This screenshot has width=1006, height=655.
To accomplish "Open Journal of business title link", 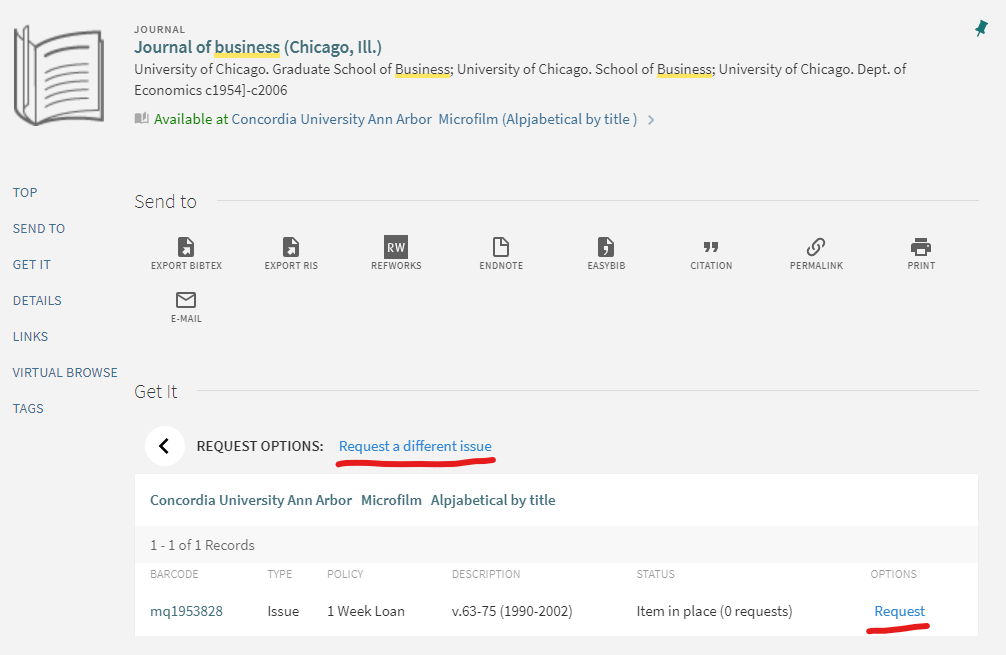I will [x=258, y=47].
